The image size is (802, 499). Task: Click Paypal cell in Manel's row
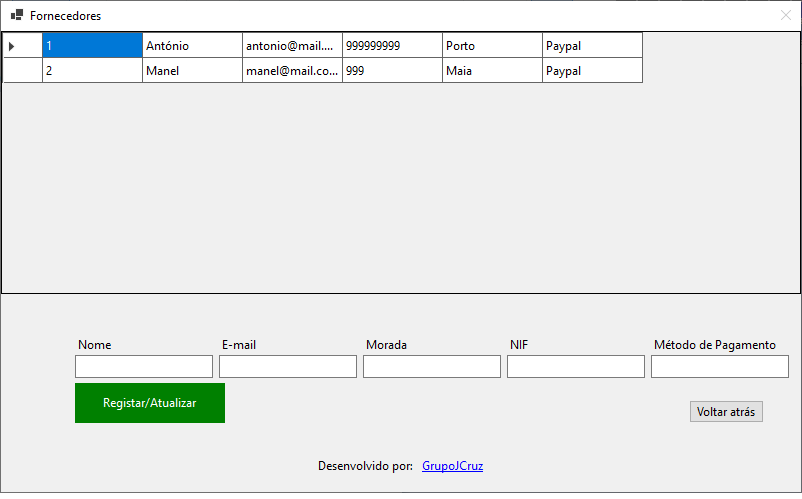pos(592,71)
